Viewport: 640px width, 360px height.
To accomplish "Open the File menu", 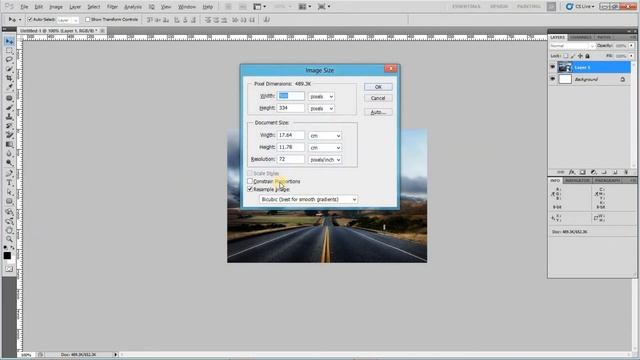I will [24, 7].
